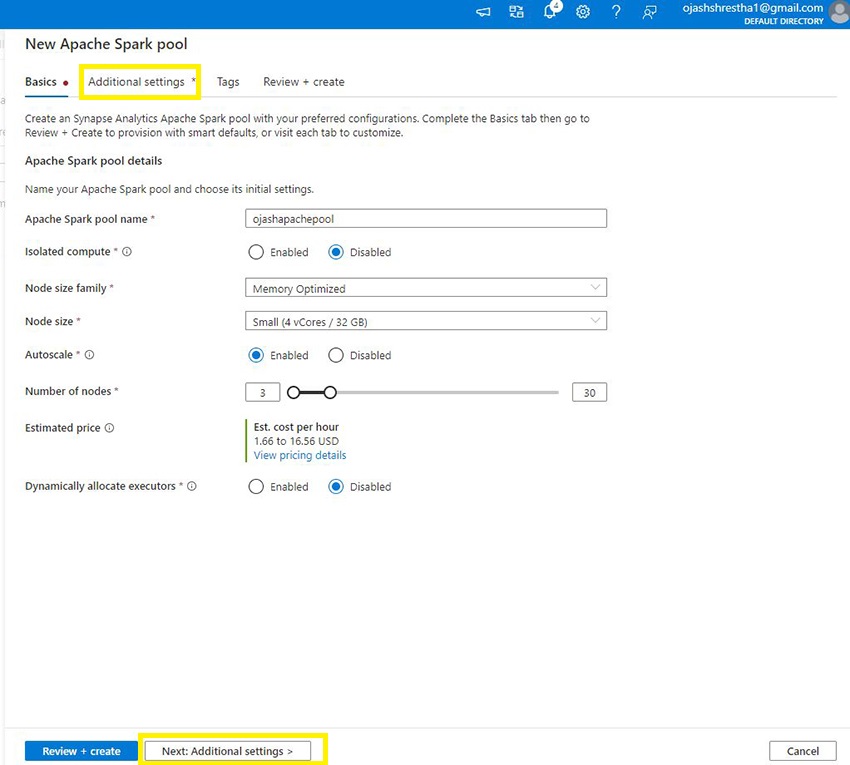Image resolution: width=850 pixels, height=765 pixels.
Task: Select Enabled for Autoscale
Action: tap(256, 355)
